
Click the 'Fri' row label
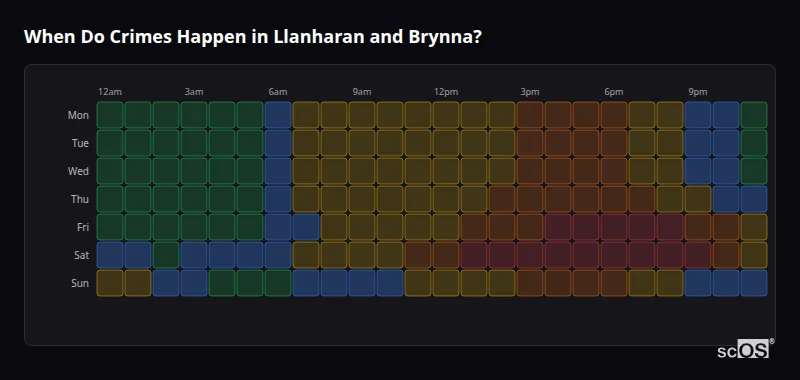click(83, 227)
